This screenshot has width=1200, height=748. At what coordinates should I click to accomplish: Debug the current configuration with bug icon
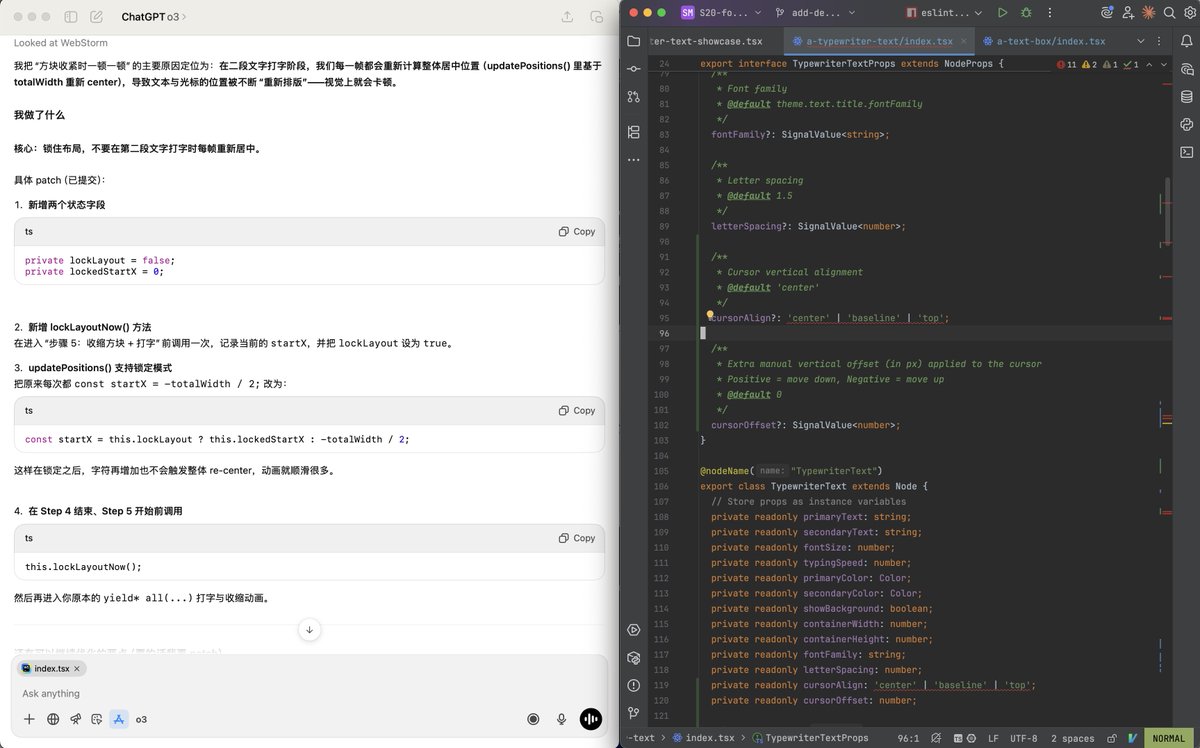[1026, 13]
